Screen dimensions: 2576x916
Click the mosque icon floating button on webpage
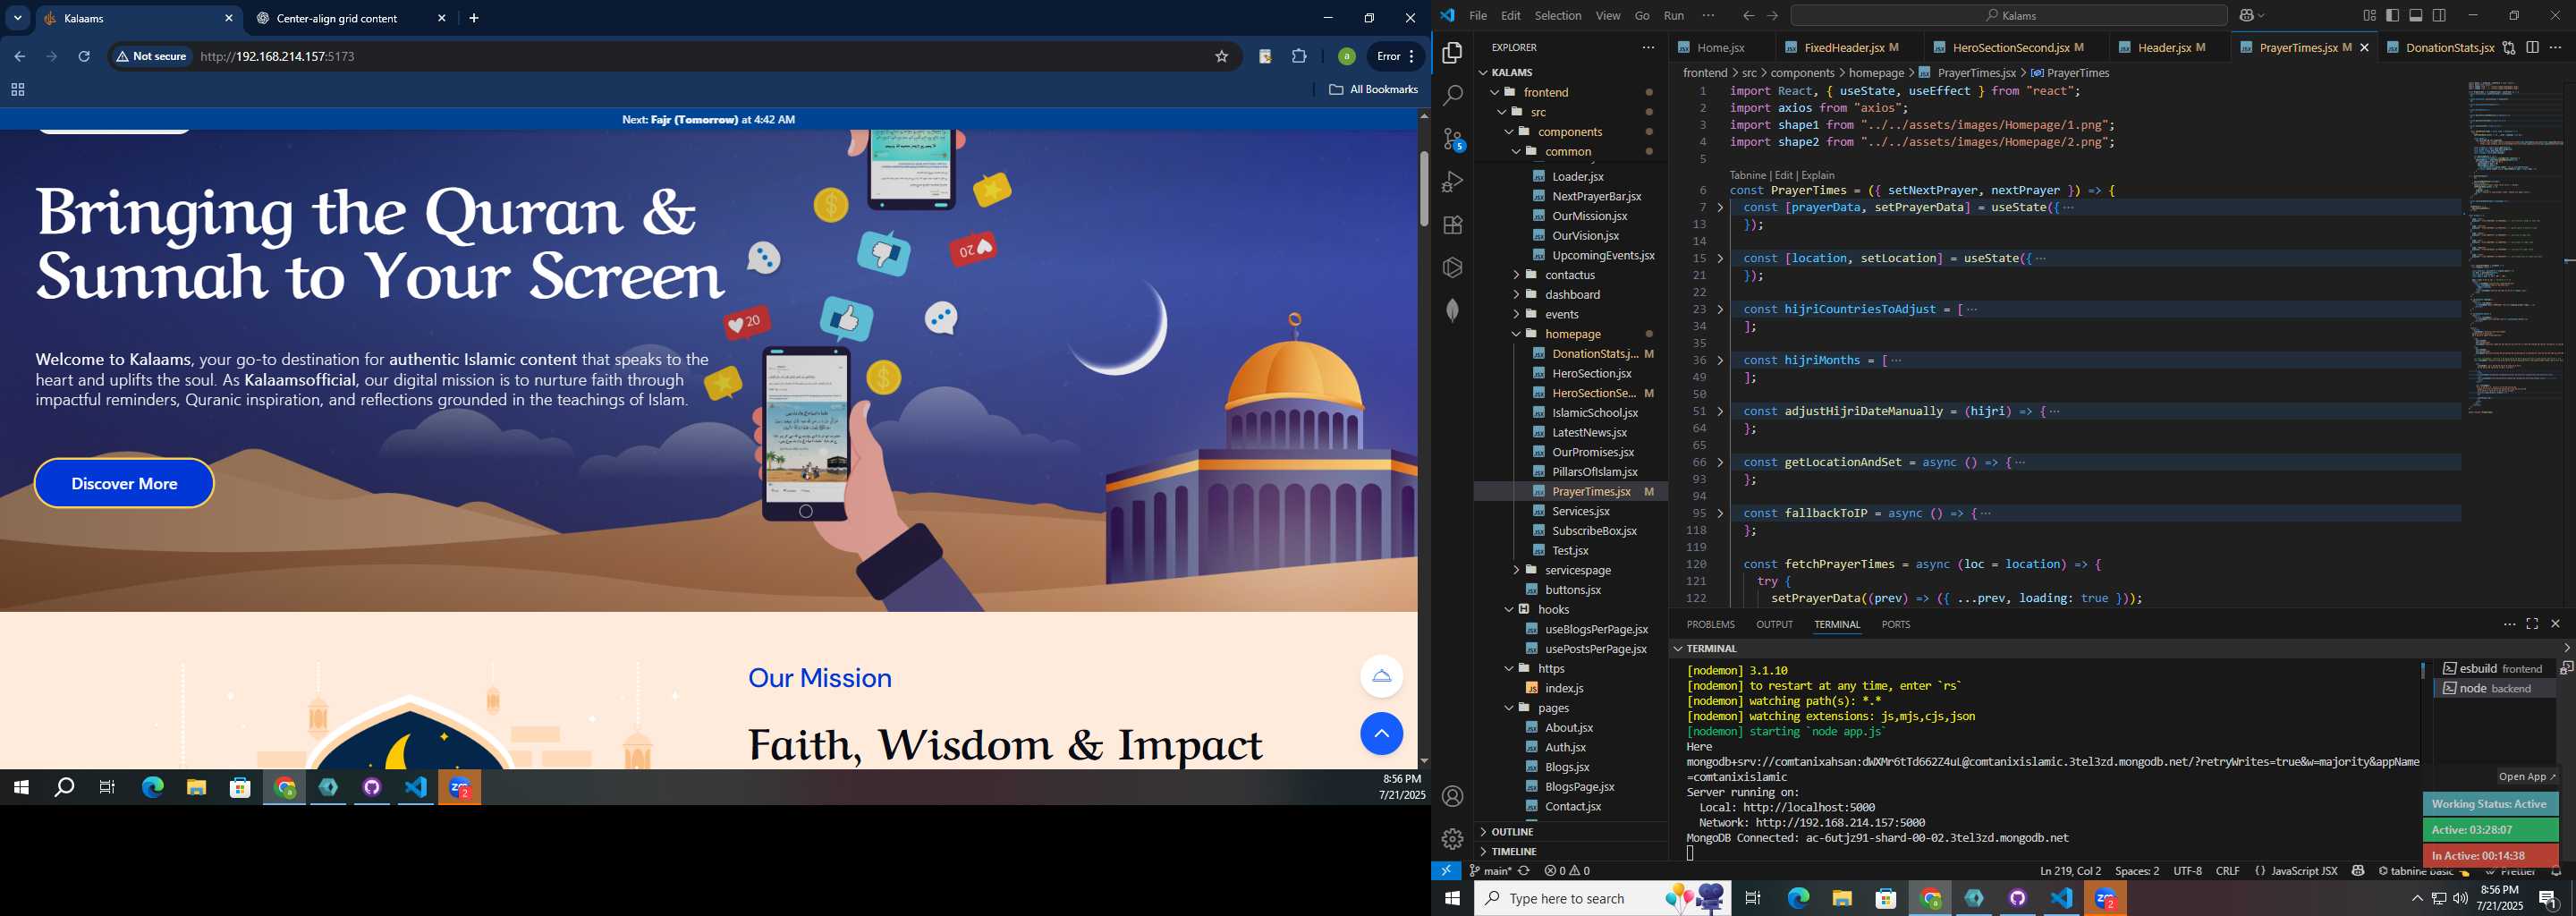1381,676
